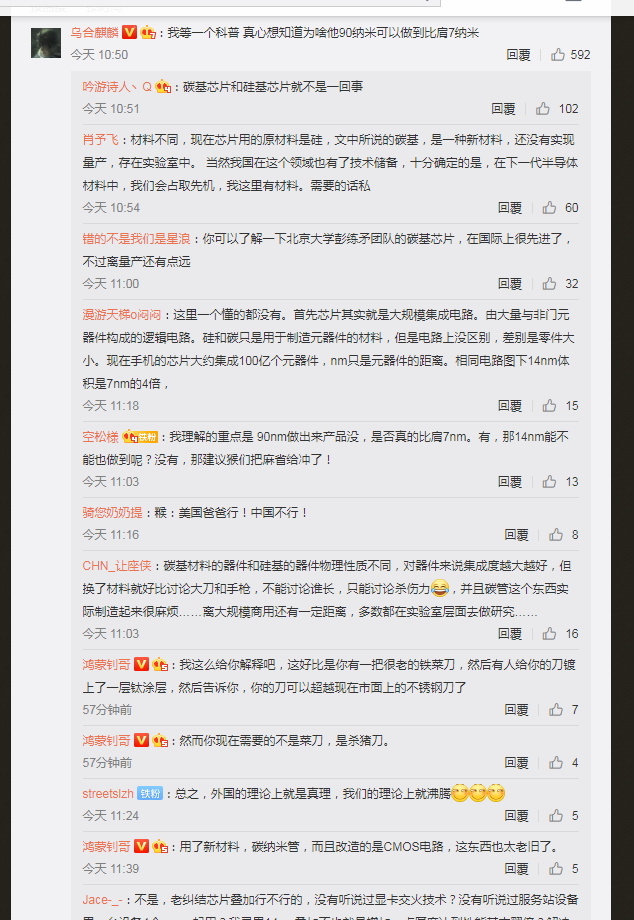Open user profile 肖予飞
Screen dimensions: 634x920
tap(100, 140)
